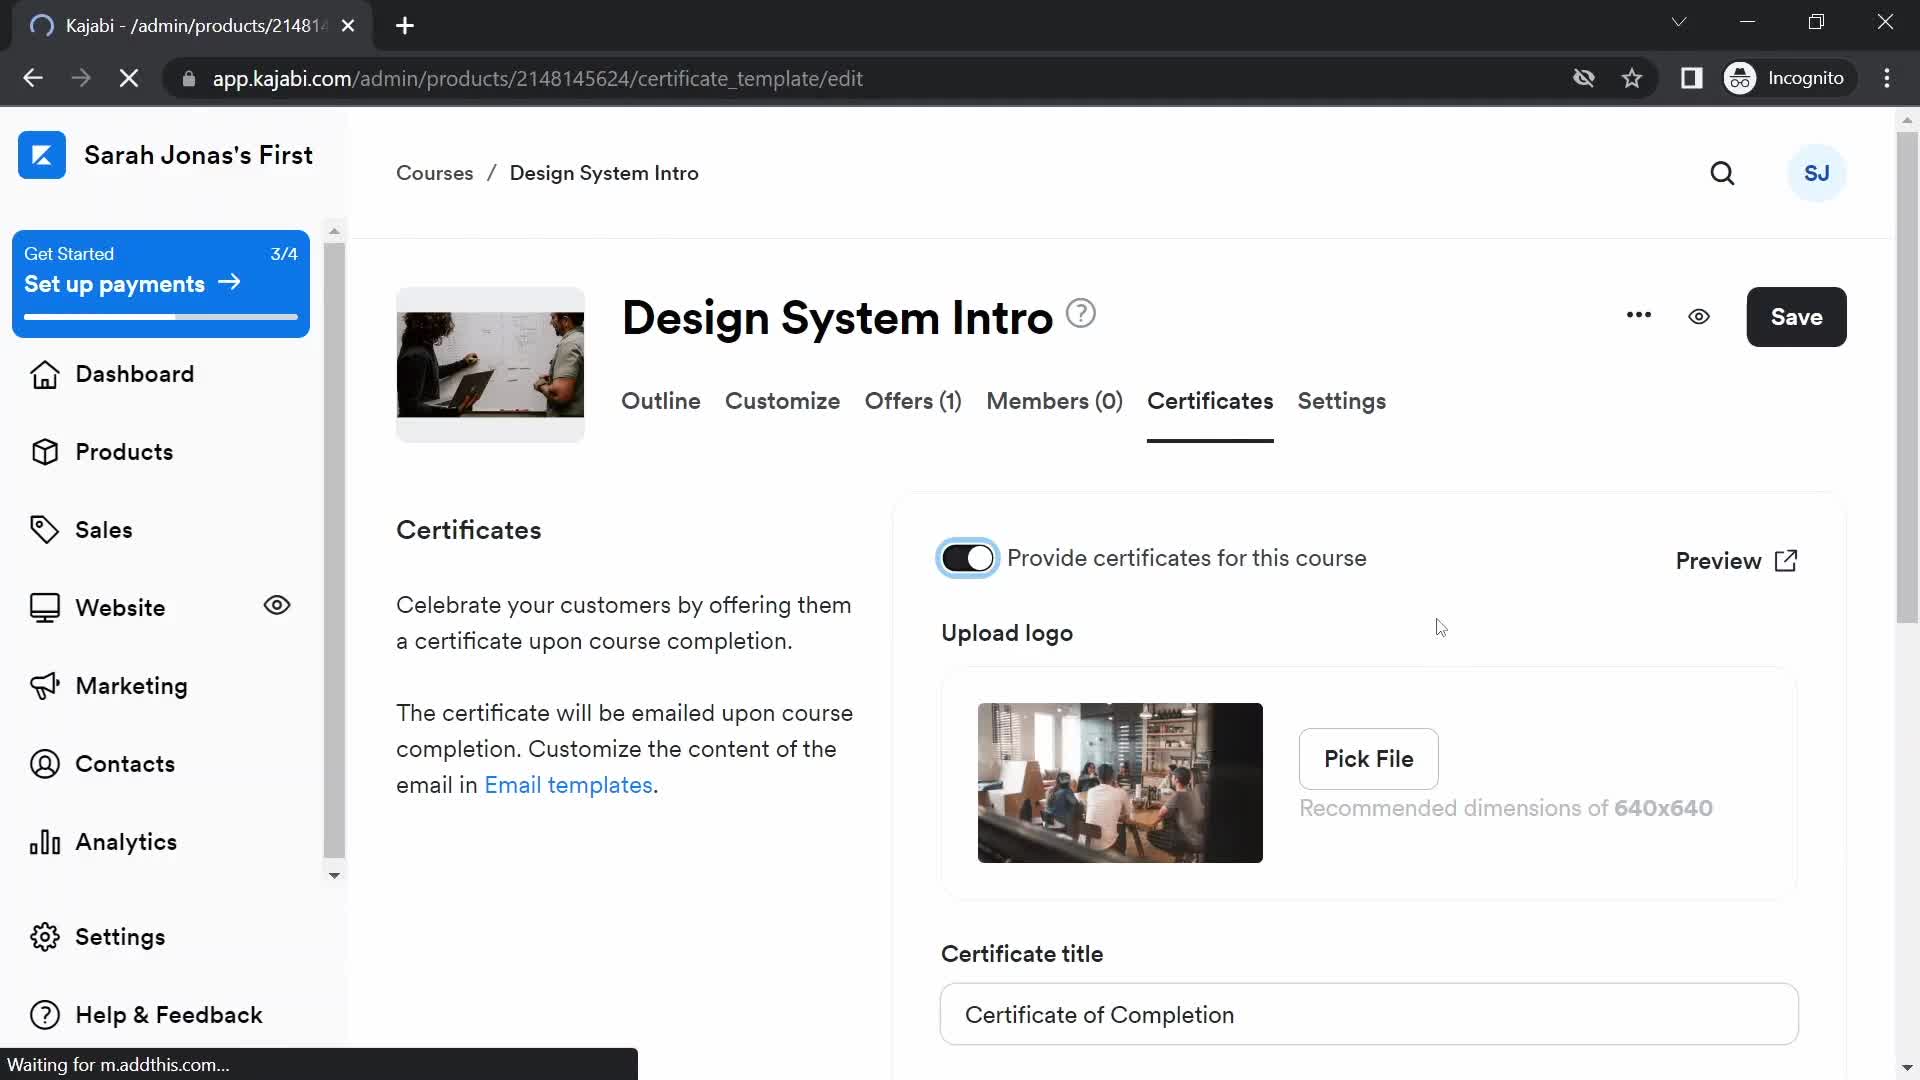Click the Dashboard sidebar icon
Viewport: 1920px width, 1080px height.
(x=42, y=373)
